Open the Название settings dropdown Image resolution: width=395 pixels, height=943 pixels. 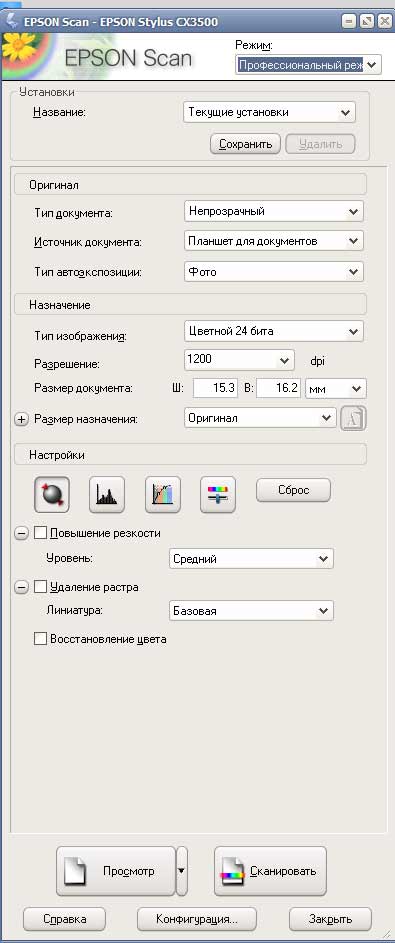coord(269,112)
